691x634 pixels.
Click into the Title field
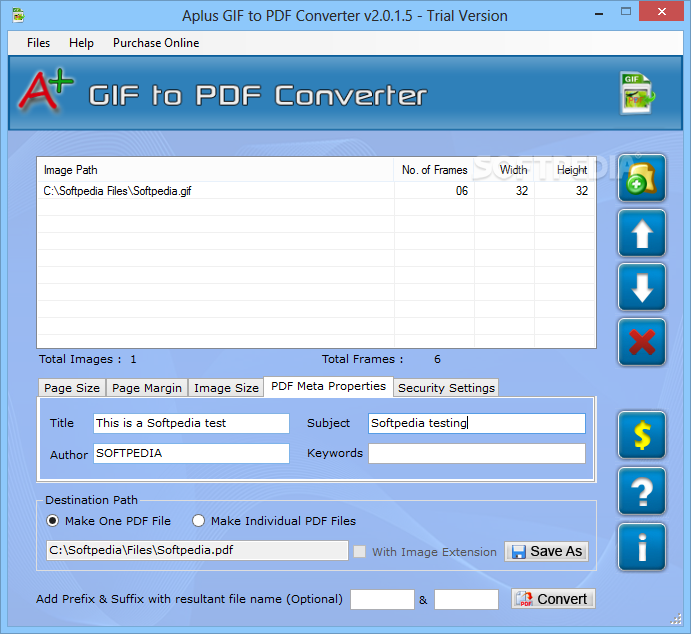point(191,423)
